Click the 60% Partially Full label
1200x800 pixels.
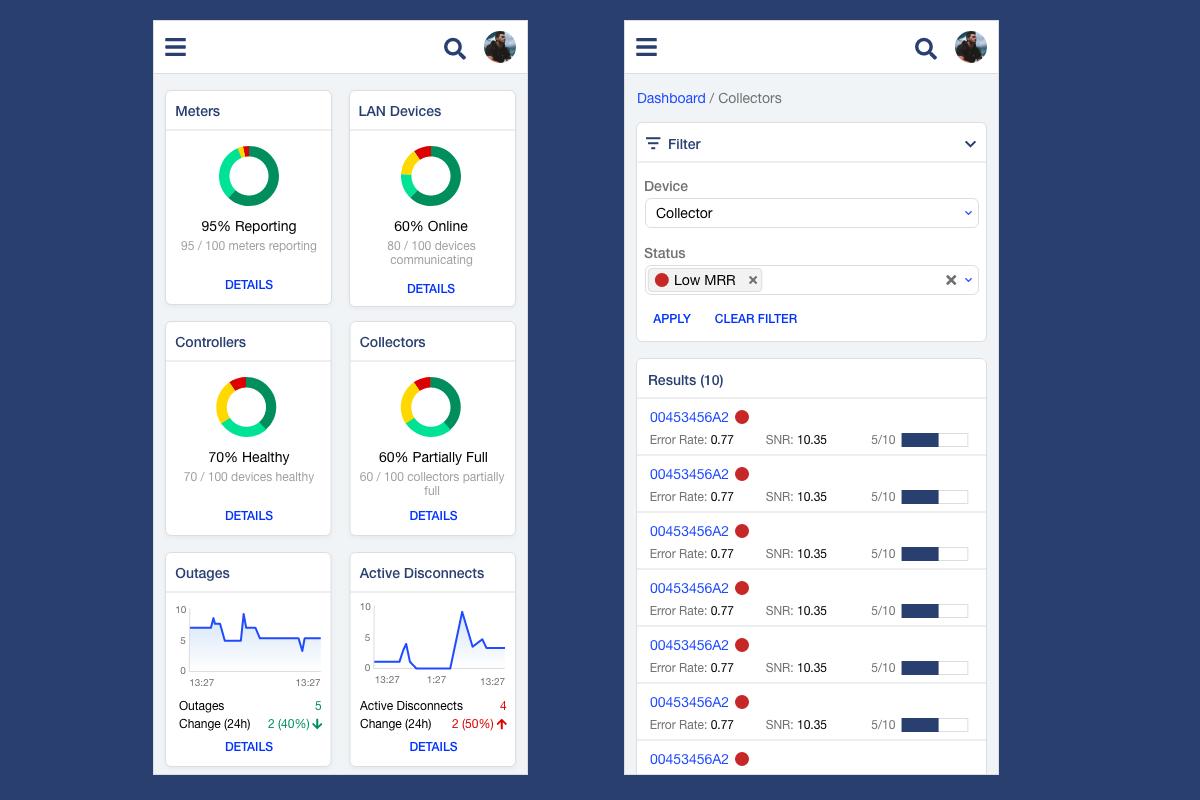click(x=433, y=457)
